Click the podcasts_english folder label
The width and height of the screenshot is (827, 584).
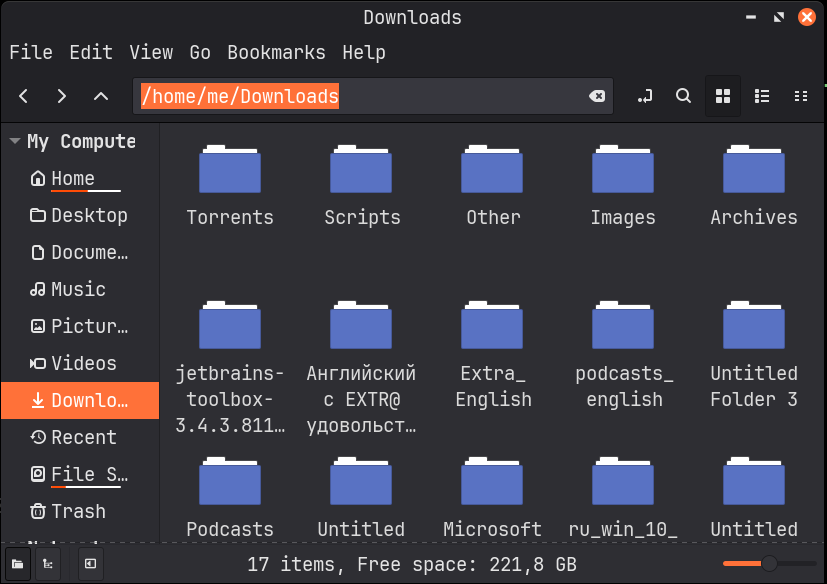coord(624,386)
